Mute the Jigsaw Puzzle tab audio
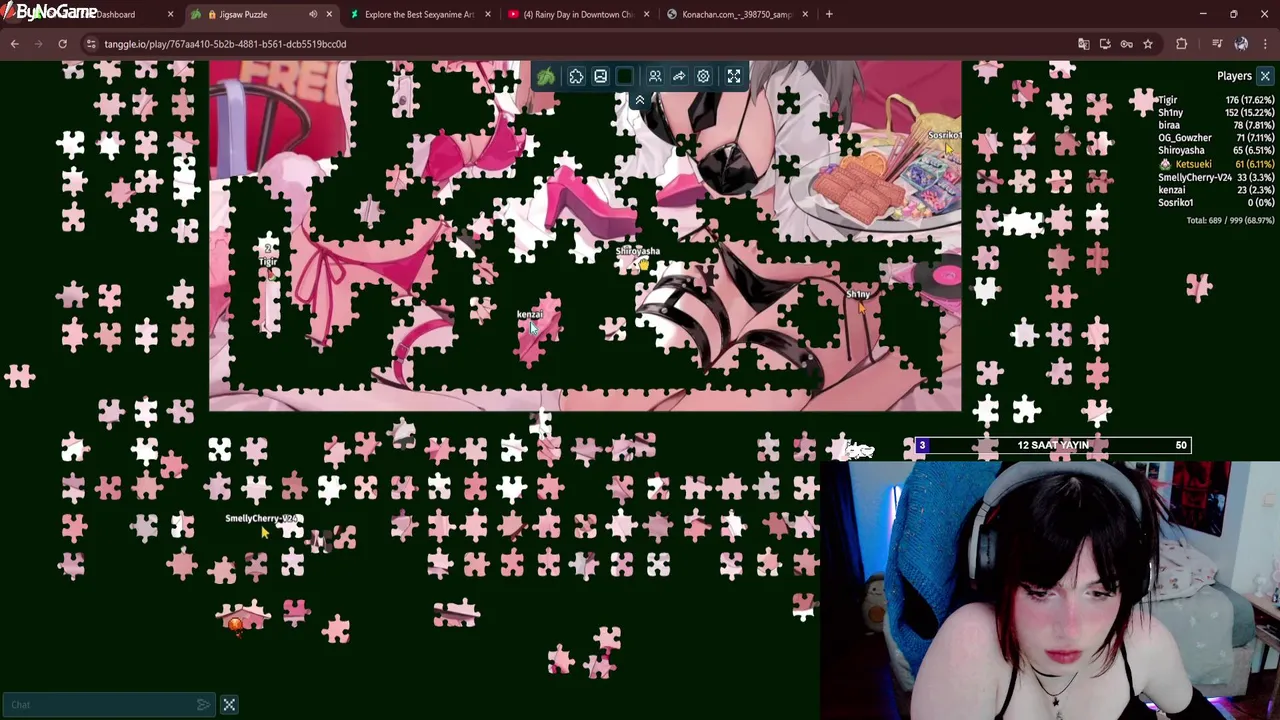This screenshot has width=1280, height=720. (x=313, y=14)
